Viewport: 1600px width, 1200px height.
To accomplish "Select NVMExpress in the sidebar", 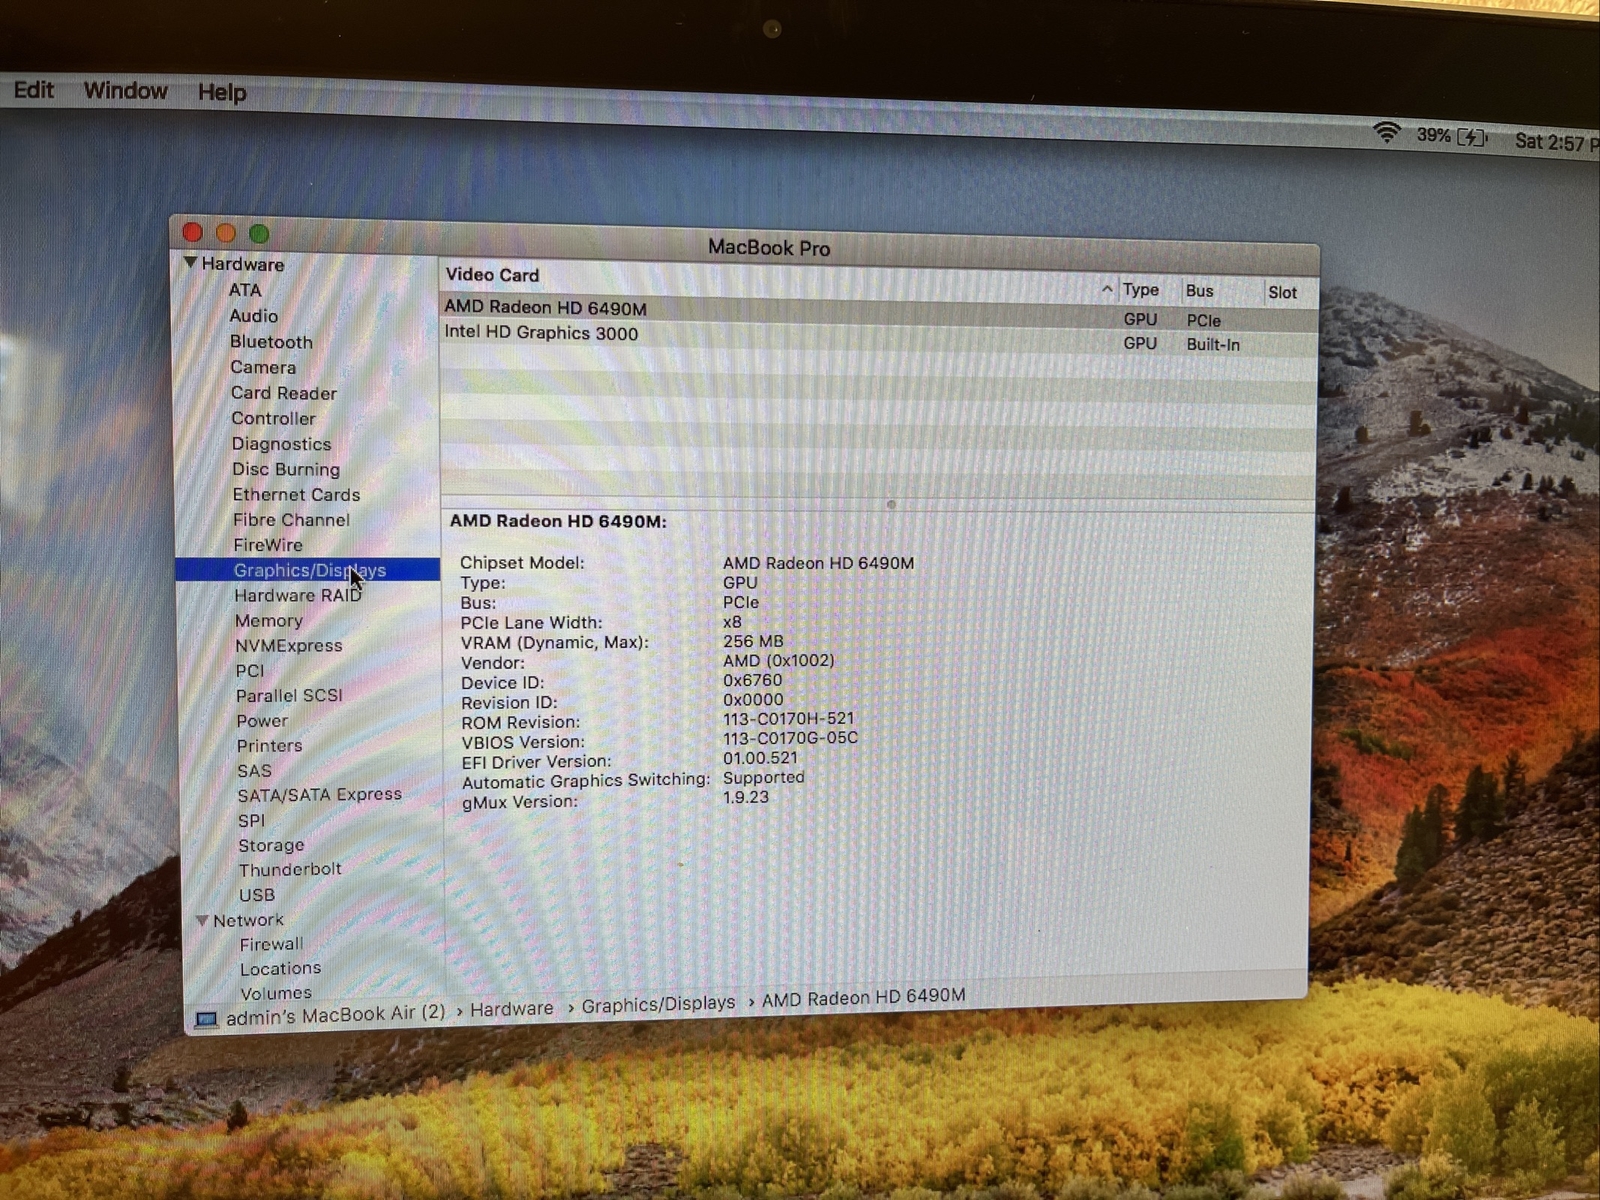I will pyautogui.click(x=289, y=646).
